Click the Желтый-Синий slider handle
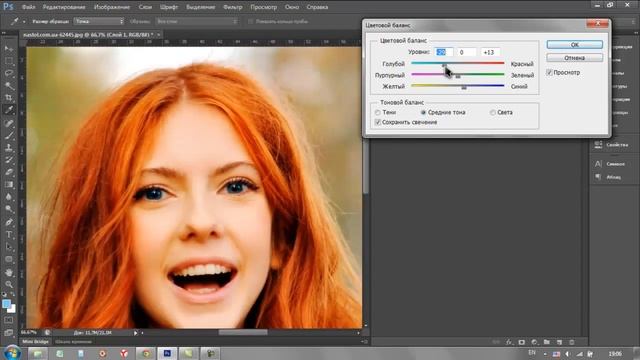Screen dimensions: 640x360 [464, 87]
